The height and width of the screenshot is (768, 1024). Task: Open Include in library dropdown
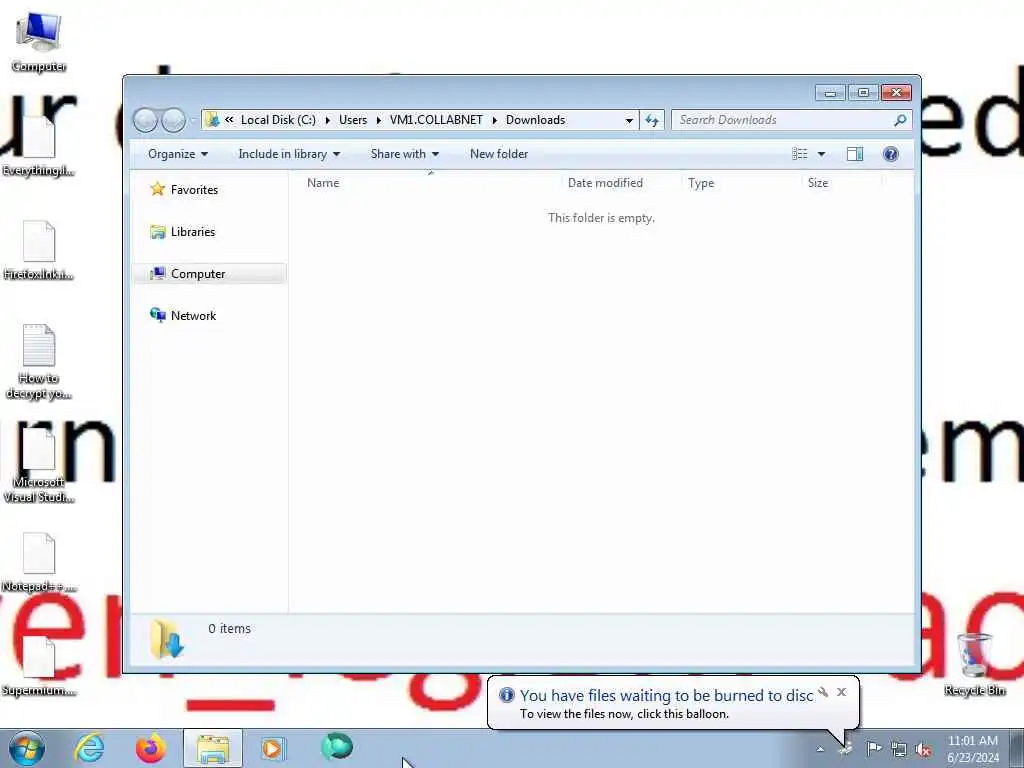[289, 154]
